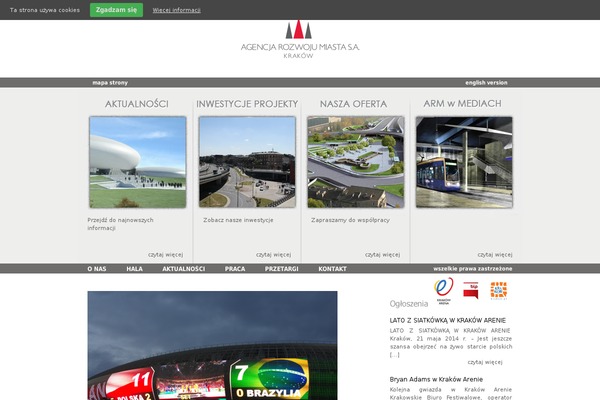Click wszelkie prawa zastrzeżone text
Screen dimensions: 600x400
[473, 269]
